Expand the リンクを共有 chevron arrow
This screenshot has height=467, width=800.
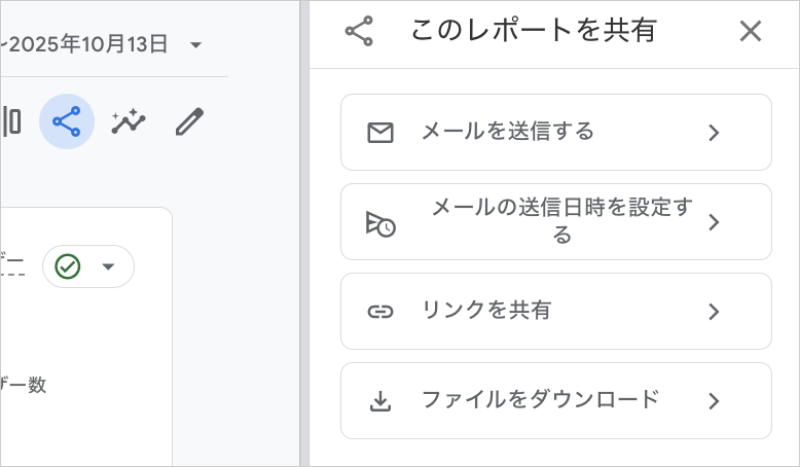713,311
